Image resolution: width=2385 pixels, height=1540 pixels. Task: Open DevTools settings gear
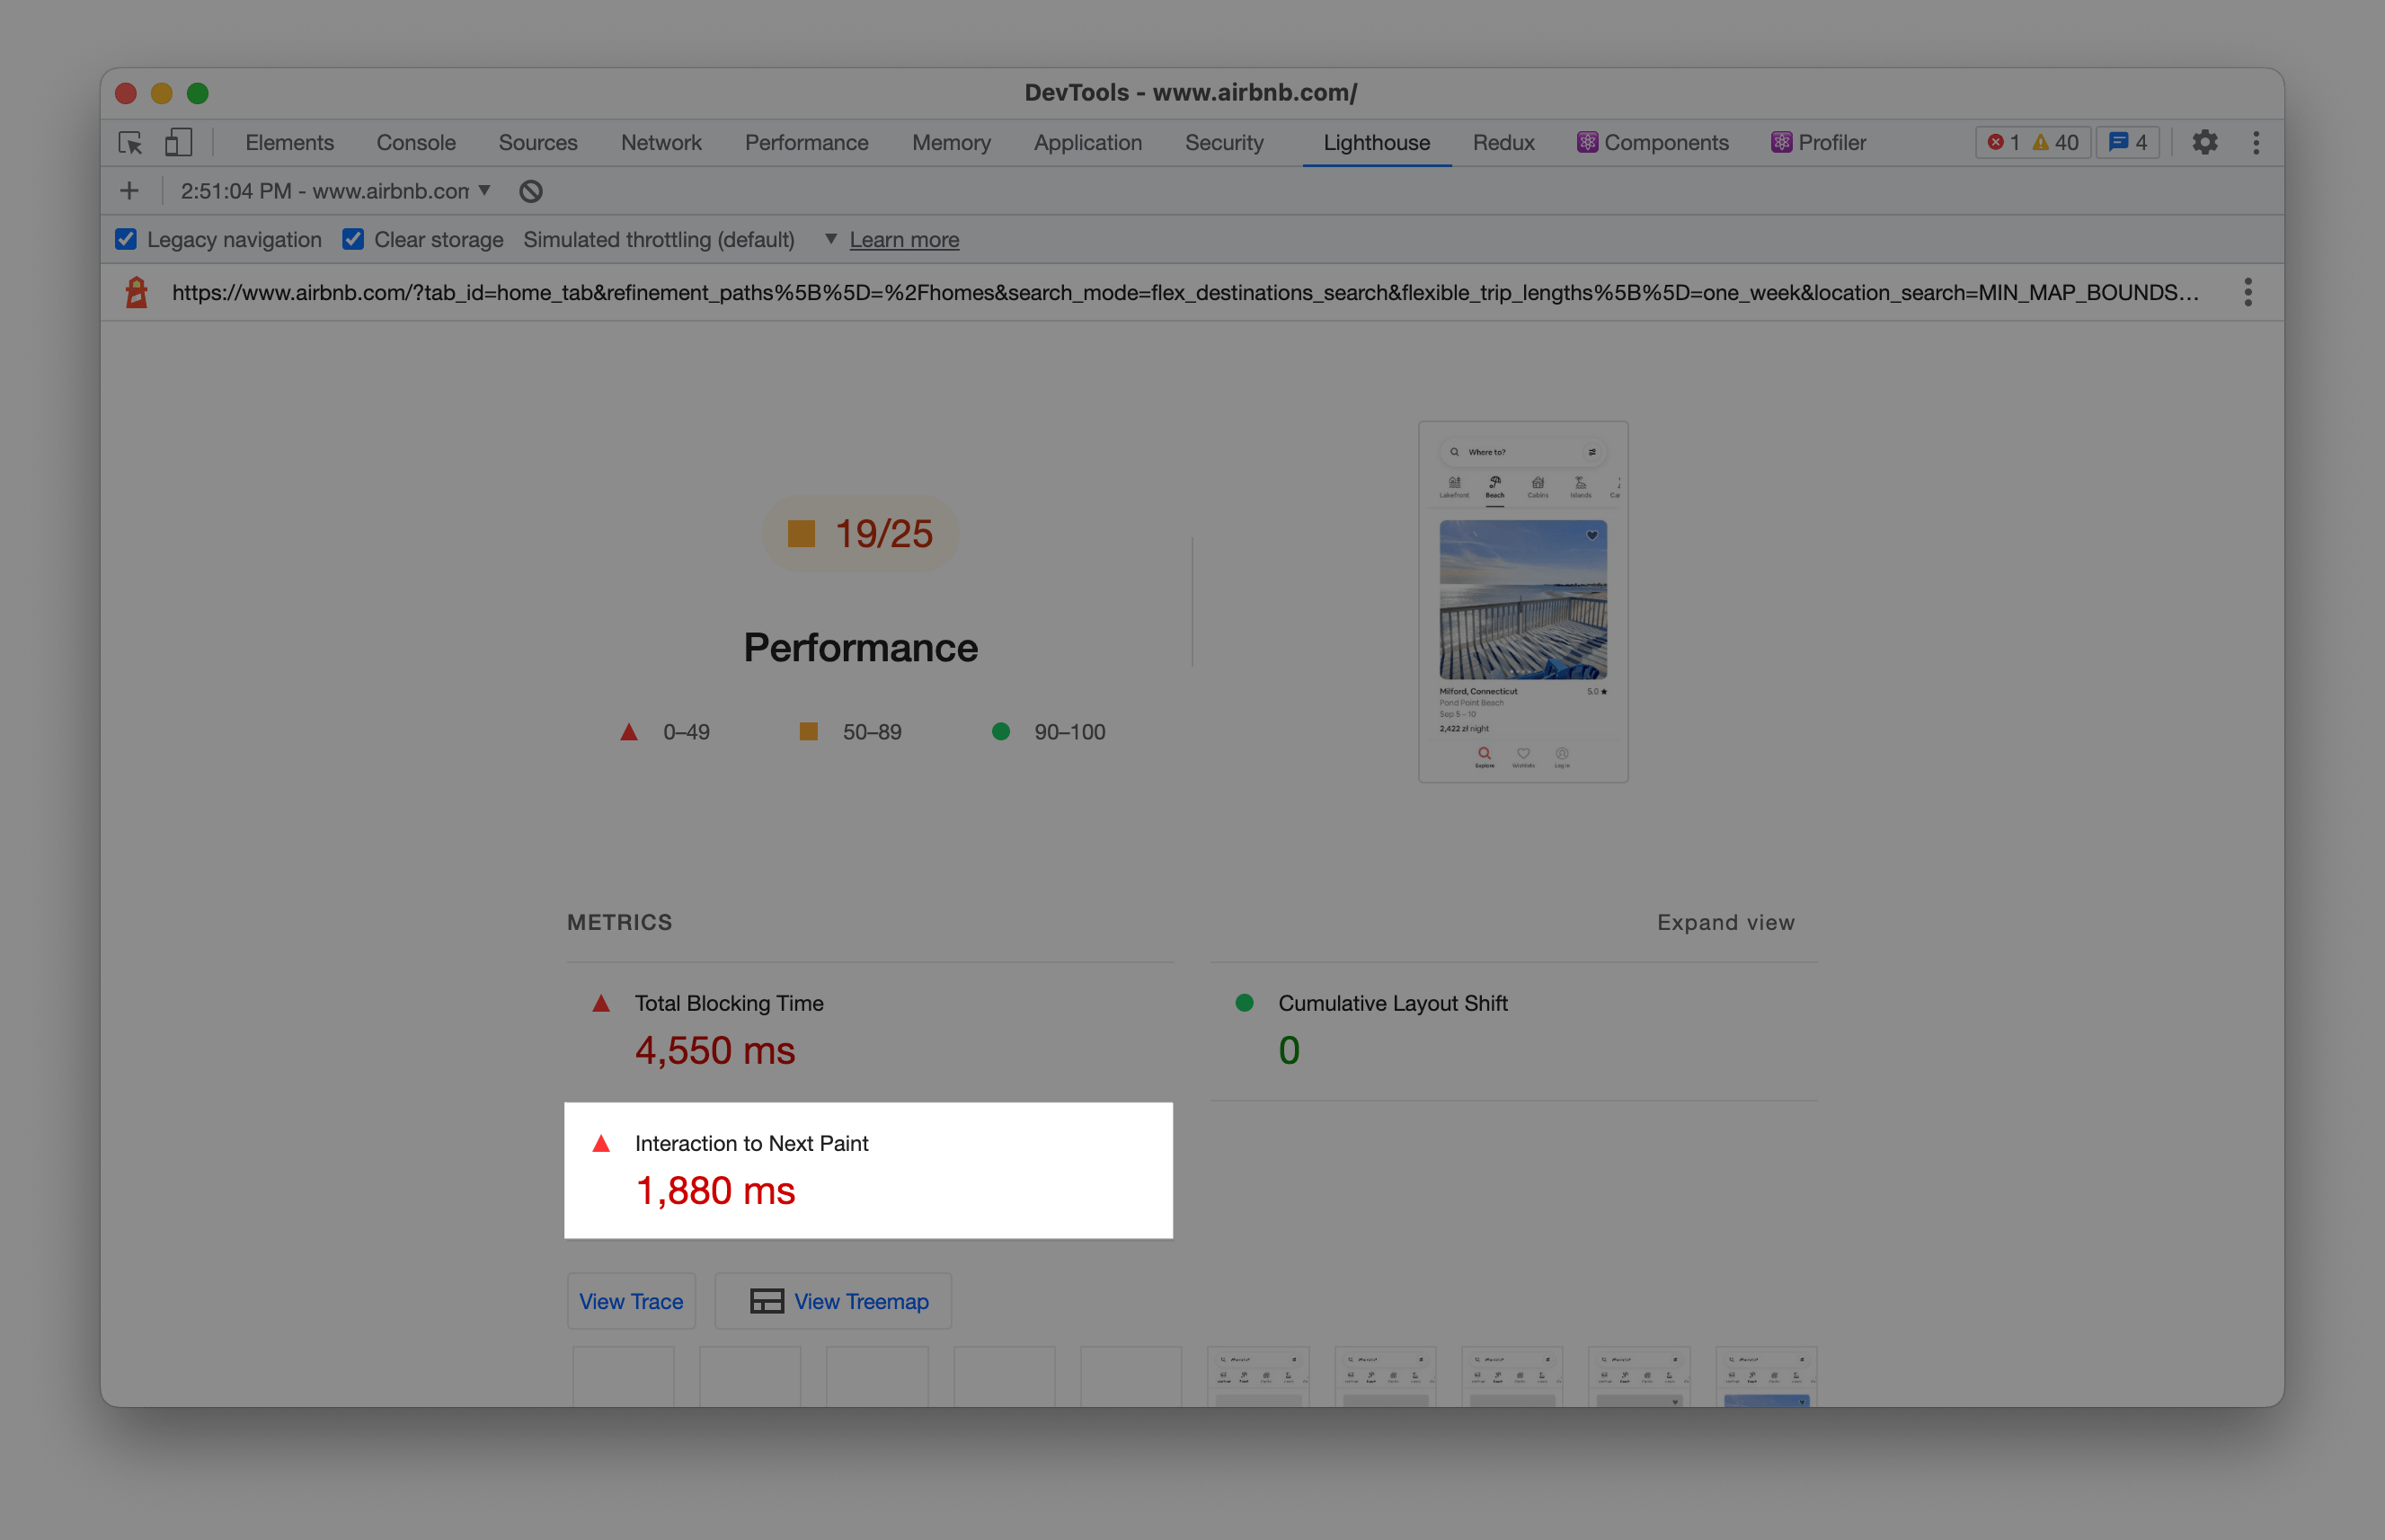point(2207,142)
